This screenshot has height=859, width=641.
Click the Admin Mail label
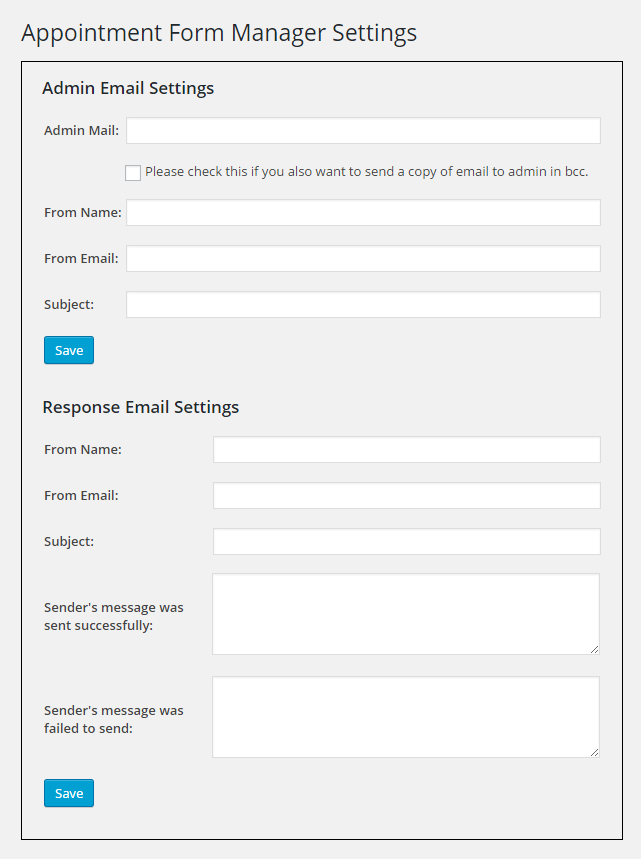click(82, 130)
